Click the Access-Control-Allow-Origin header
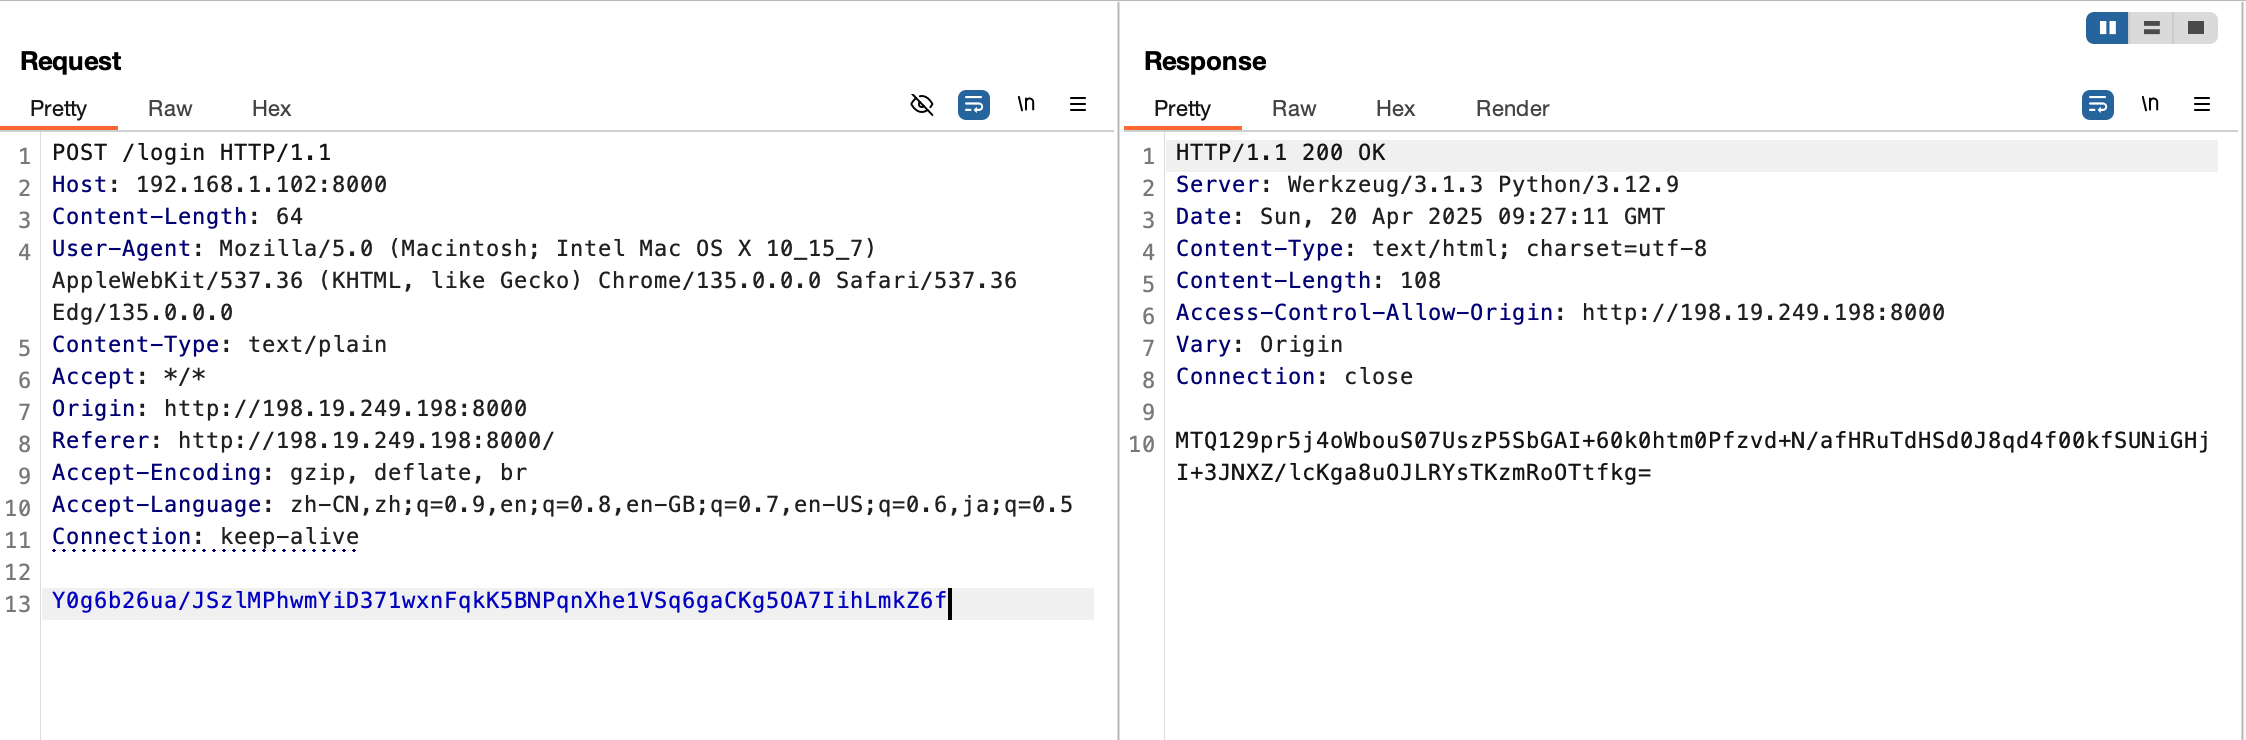 coord(1560,313)
